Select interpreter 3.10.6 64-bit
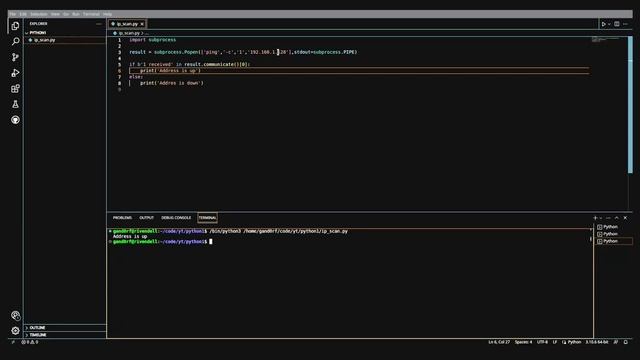Viewport: 640px width, 360px height. (x=597, y=342)
